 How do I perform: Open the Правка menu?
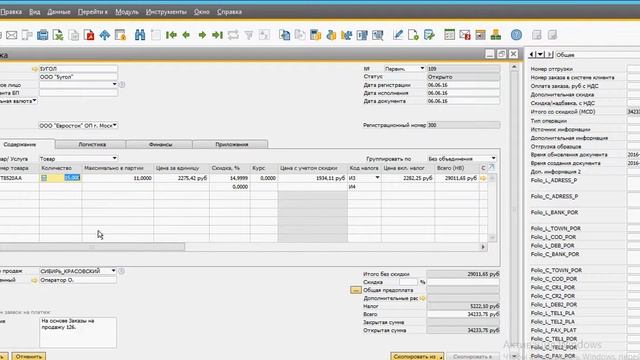[11, 12]
